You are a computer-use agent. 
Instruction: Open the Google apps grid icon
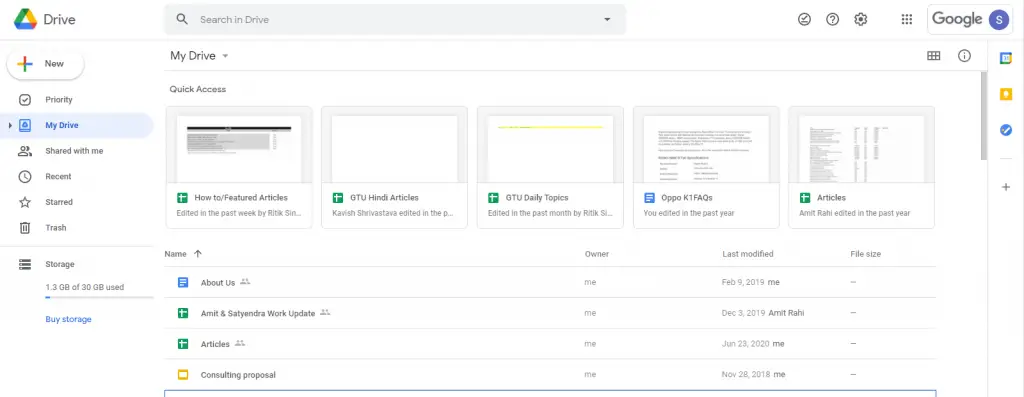point(906,20)
